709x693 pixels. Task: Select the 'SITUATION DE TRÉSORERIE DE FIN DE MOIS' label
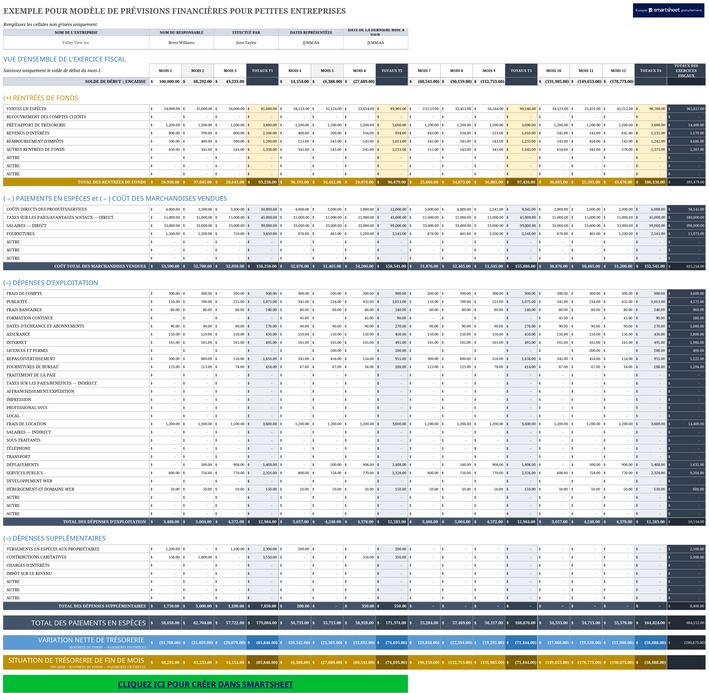[x=76, y=660]
